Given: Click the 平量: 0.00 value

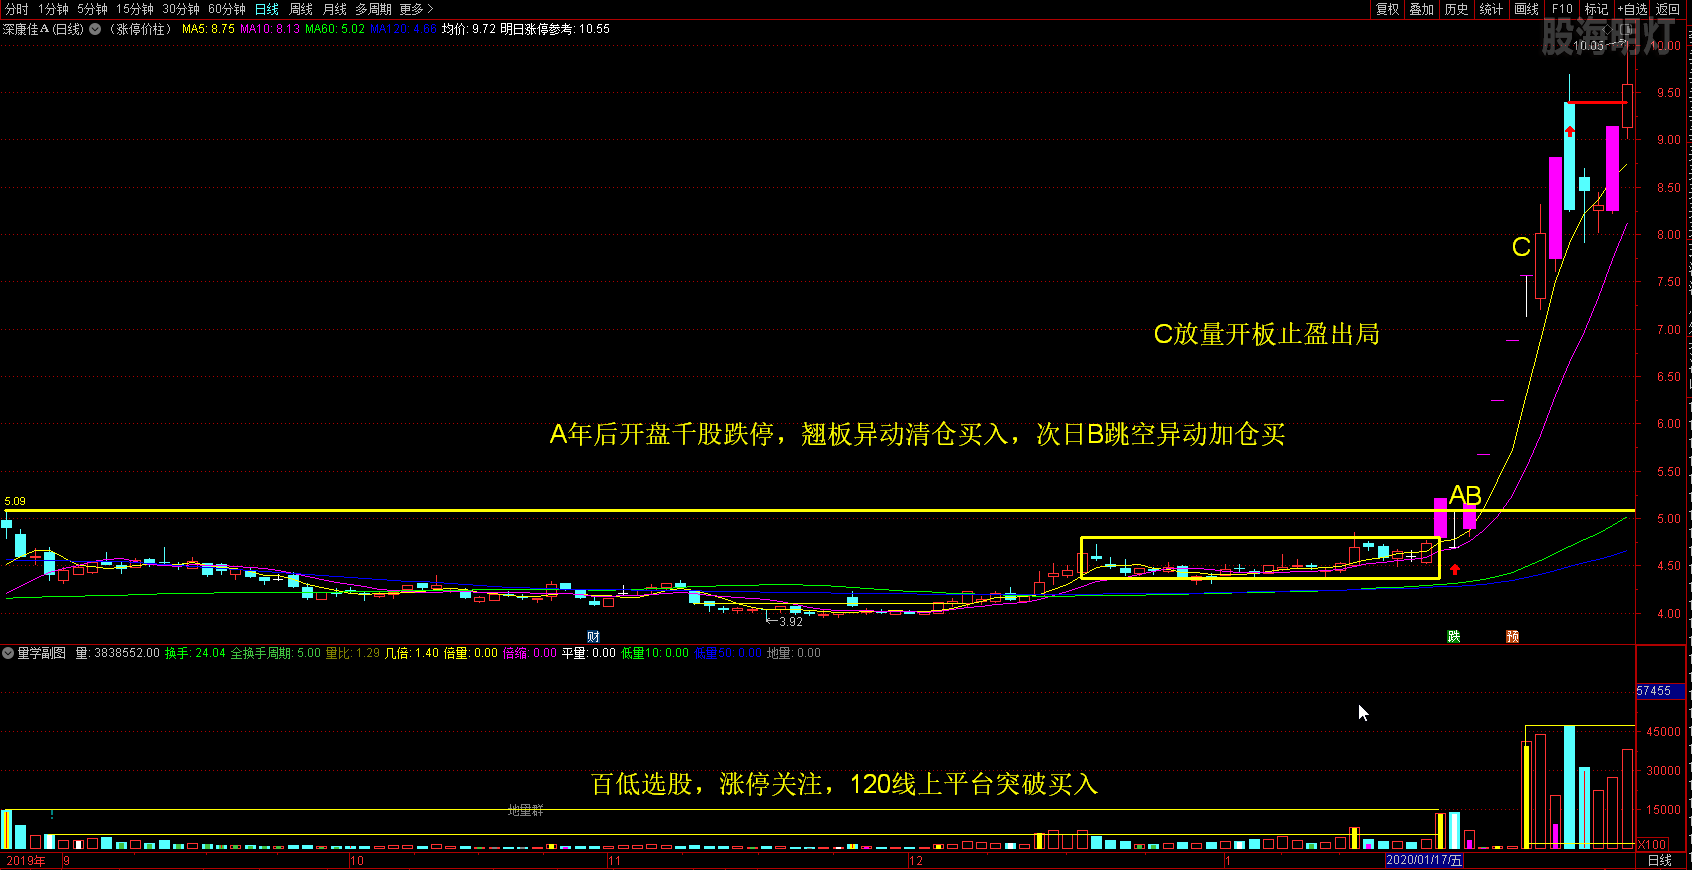Looking at the screenshot, I should click(x=589, y=653).
